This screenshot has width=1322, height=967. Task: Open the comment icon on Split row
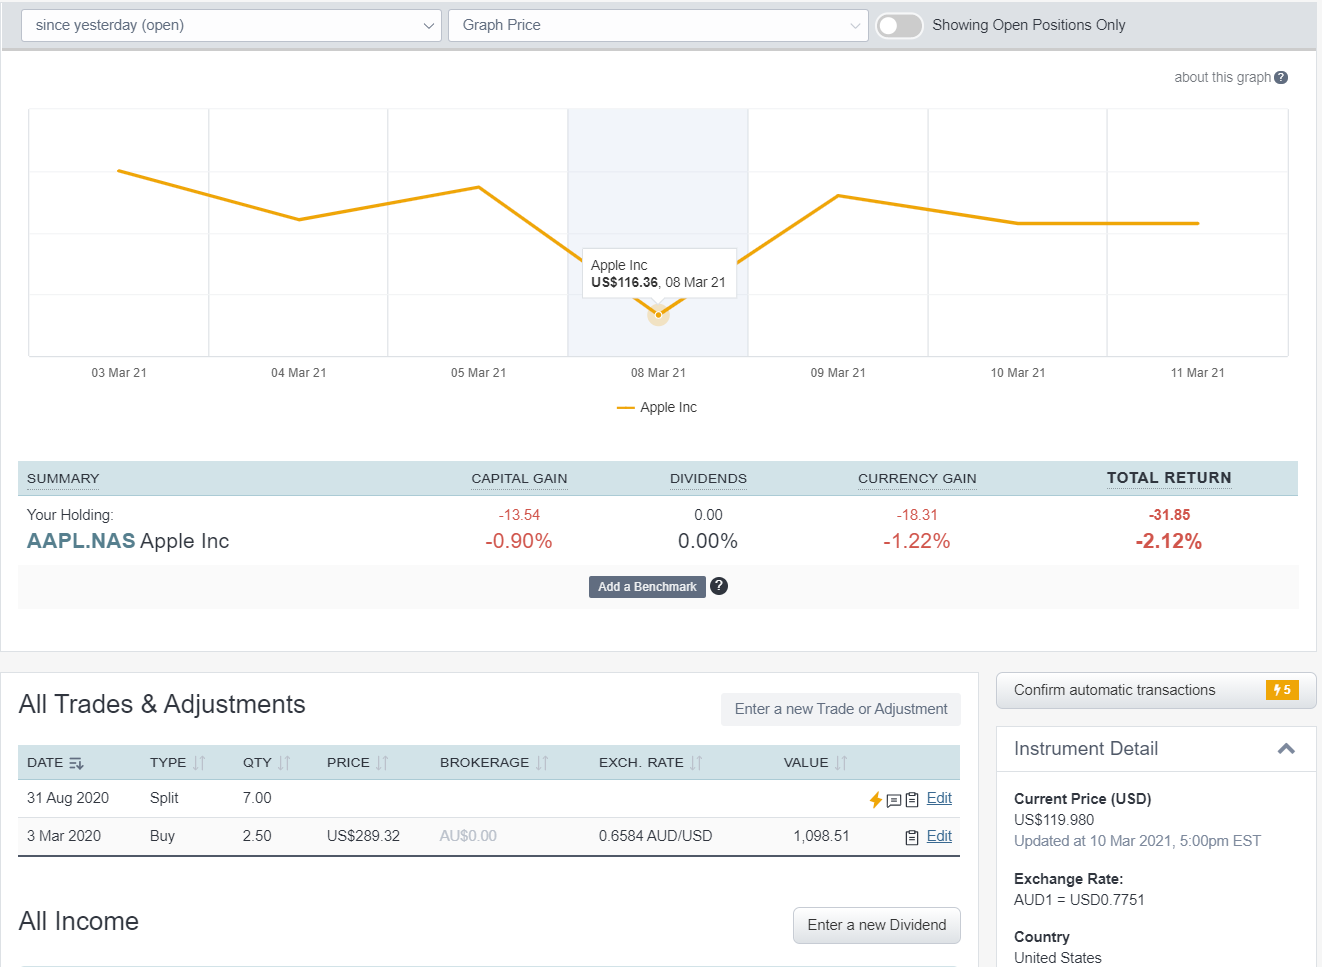coord(894,800)
